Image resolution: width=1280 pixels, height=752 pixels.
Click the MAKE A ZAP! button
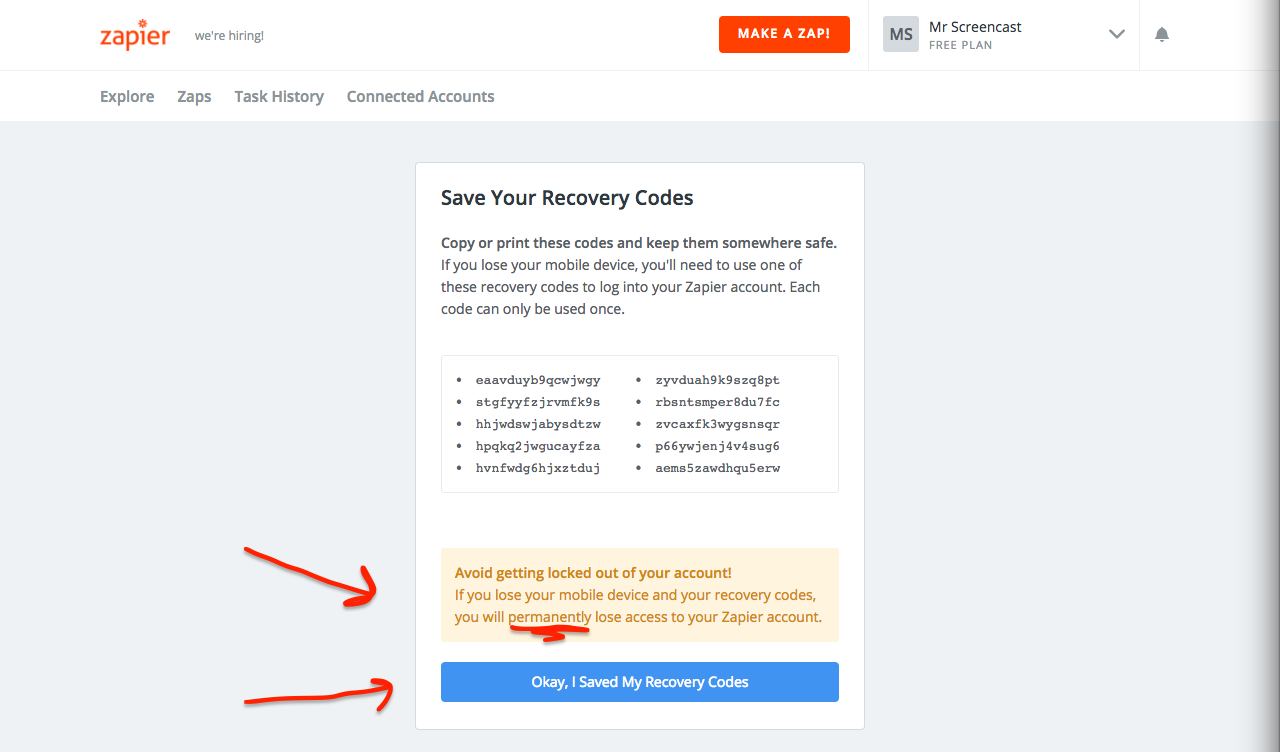pos(784,34)
